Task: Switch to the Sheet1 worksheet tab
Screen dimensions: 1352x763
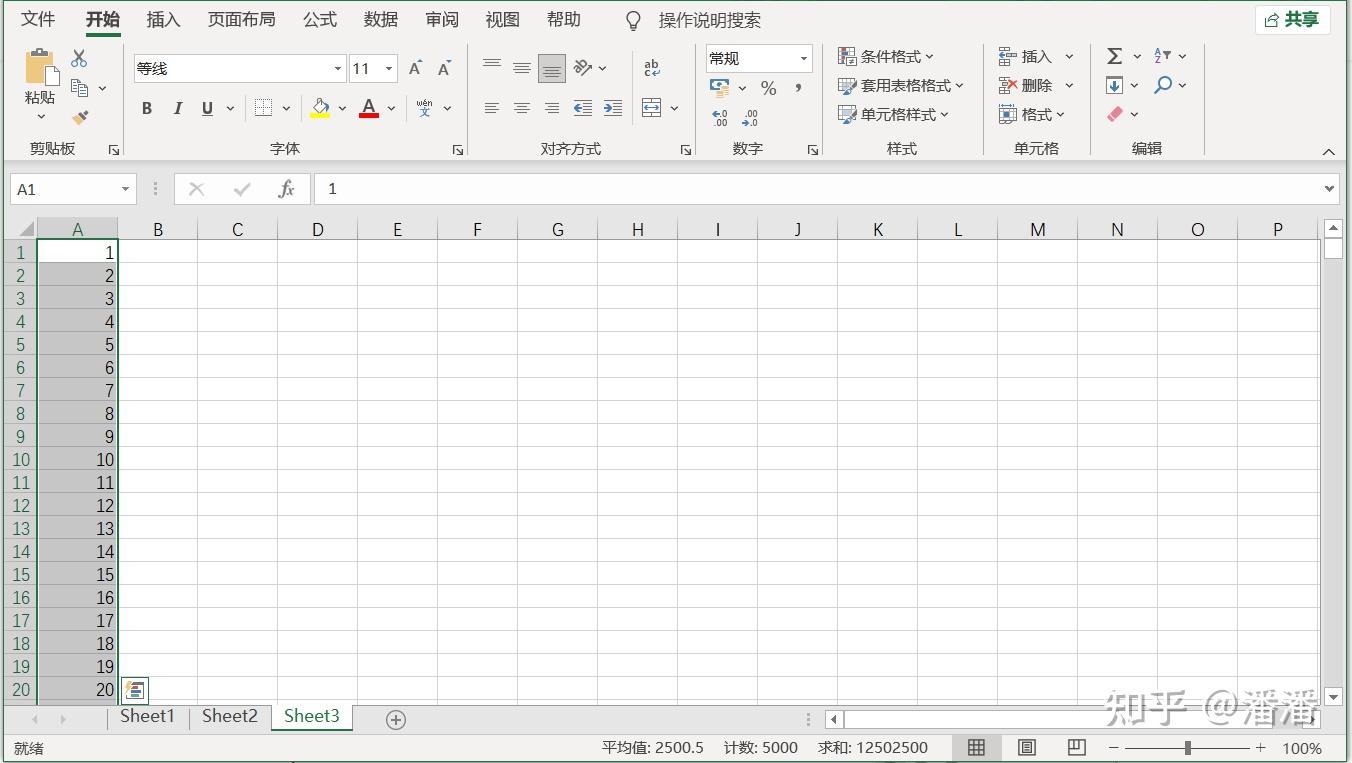Action: 147,716
